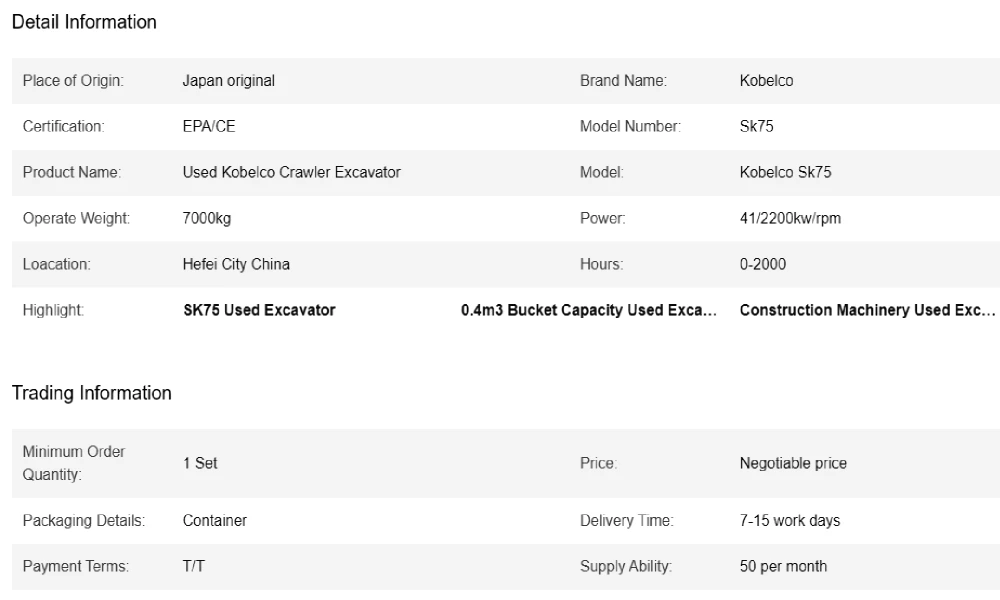Click the 'EPA/CE' certification value

pyautogui.click(x=209, y=127)
